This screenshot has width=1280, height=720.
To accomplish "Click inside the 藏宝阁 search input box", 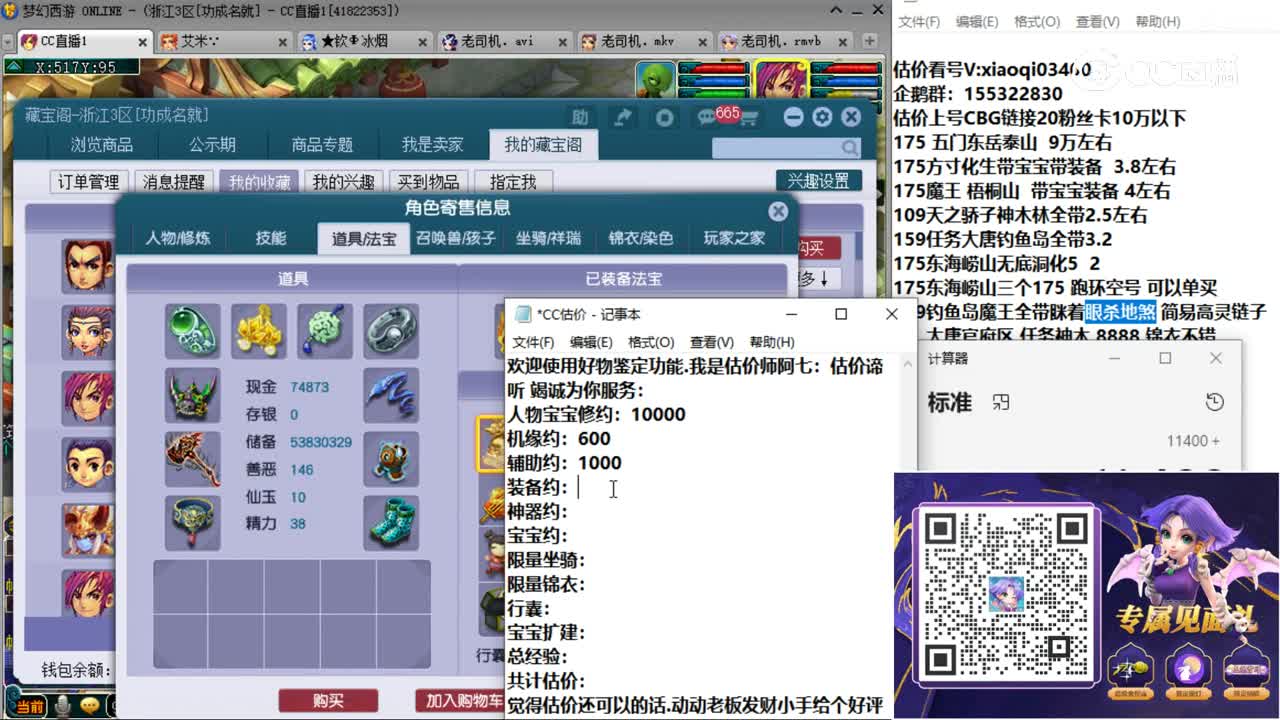I will tap(780, 147).
